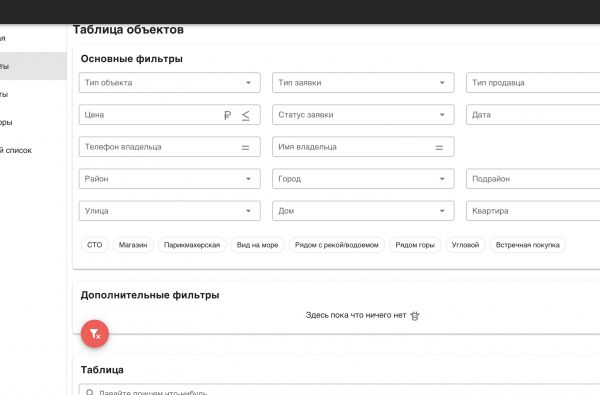Open the Тип продавца field
Viewport: 600px width, 395px height.
click(x=533, y=83)
